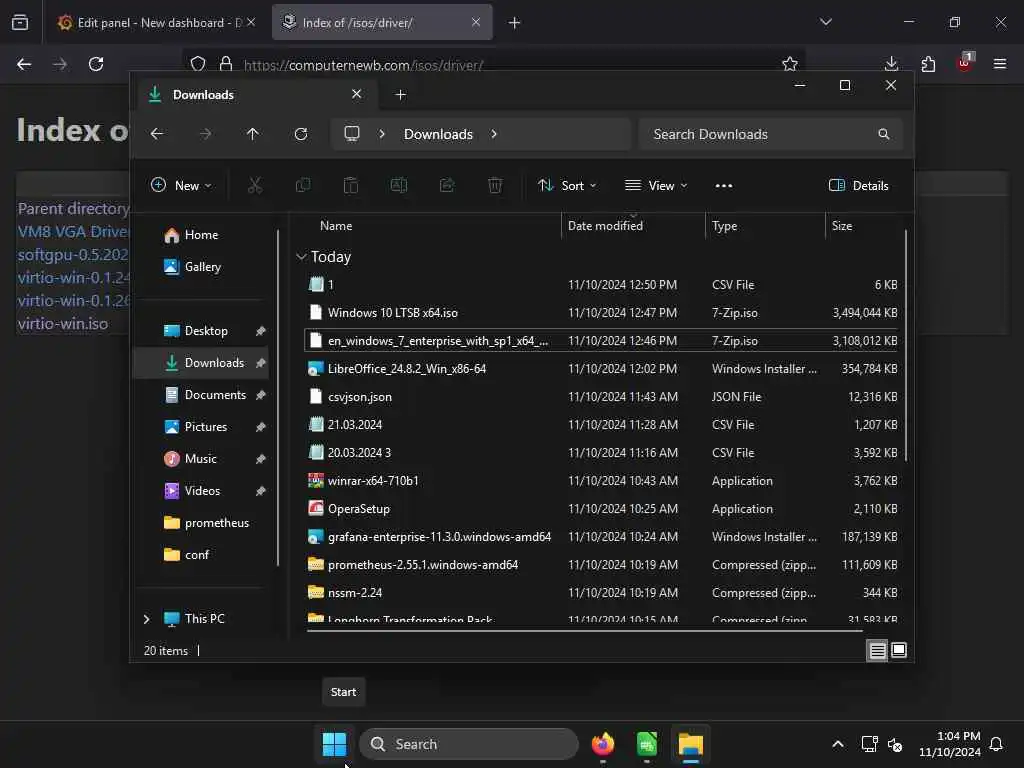Reload the Firefox page
1024x768 pixels.
(x=96, y=64)
